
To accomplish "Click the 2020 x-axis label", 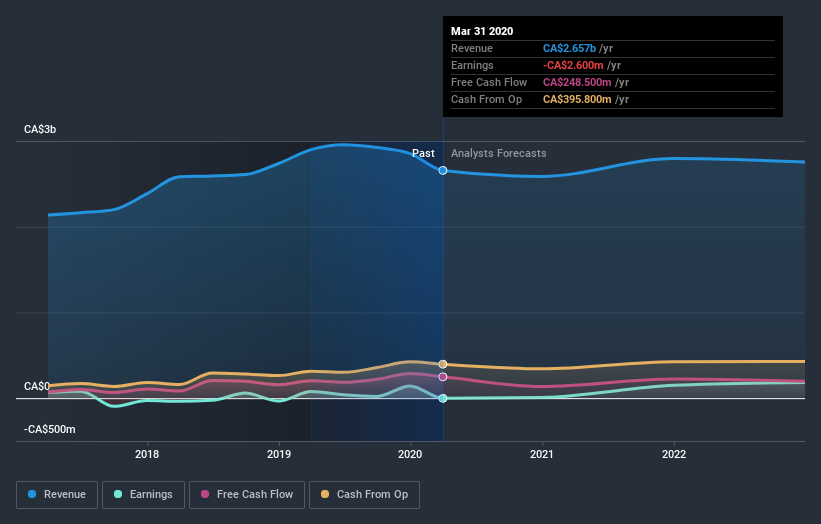I will point(410,454).
